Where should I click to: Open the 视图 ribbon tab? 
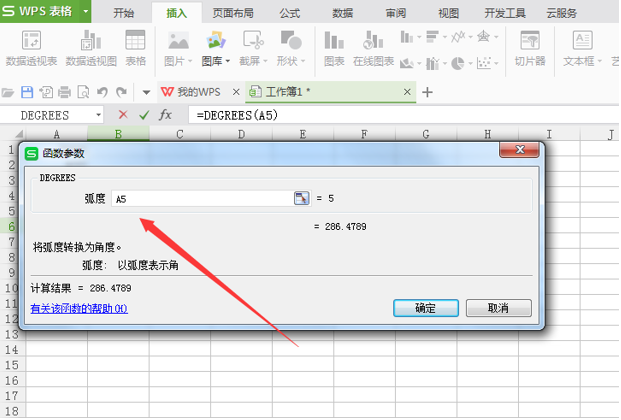[x=448, y=13]
